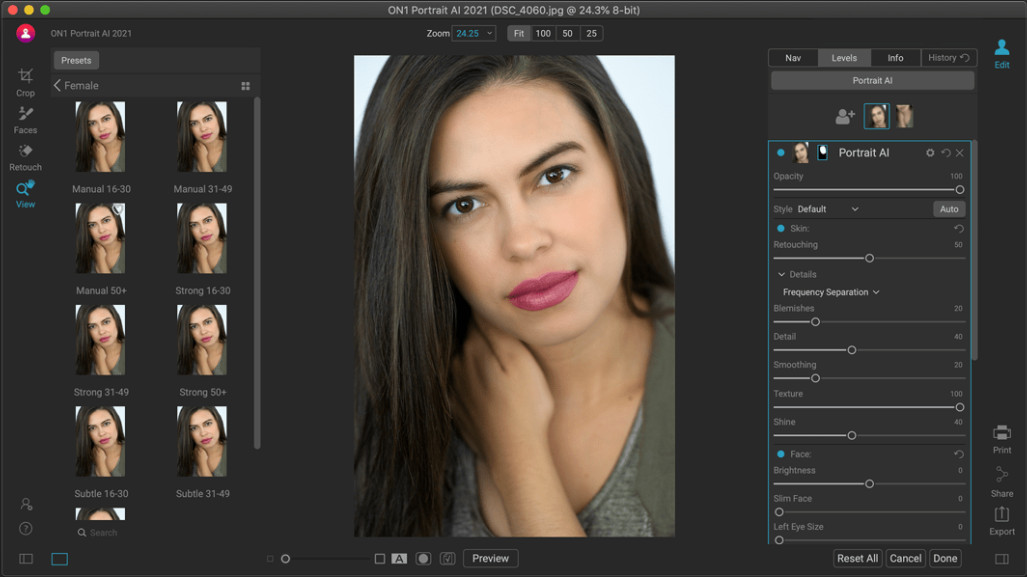This screenshot has width=1027, height=577.
Task: Adjust the Retouching slider handle
Action: [x=869, y=258]
